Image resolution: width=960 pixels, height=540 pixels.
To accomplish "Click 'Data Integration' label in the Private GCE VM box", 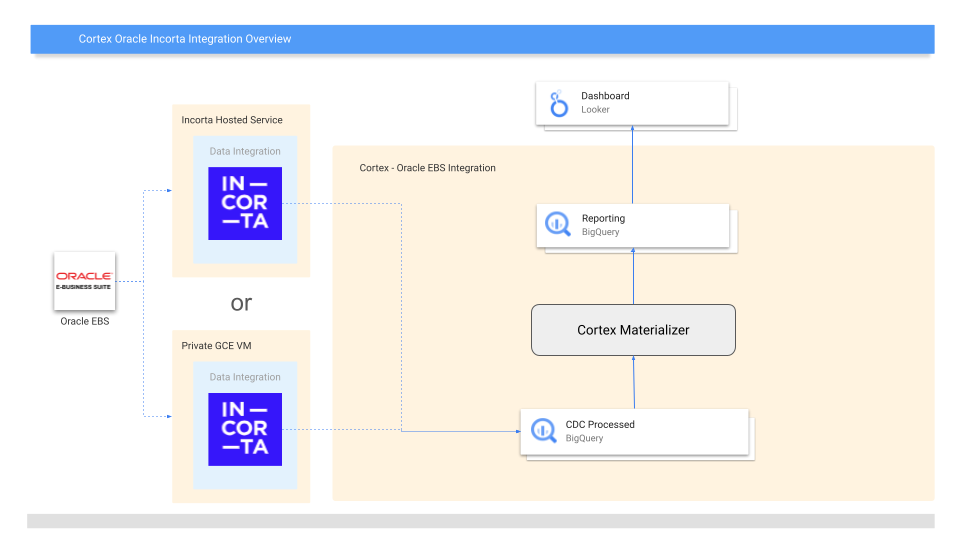I will click(245, 377).
